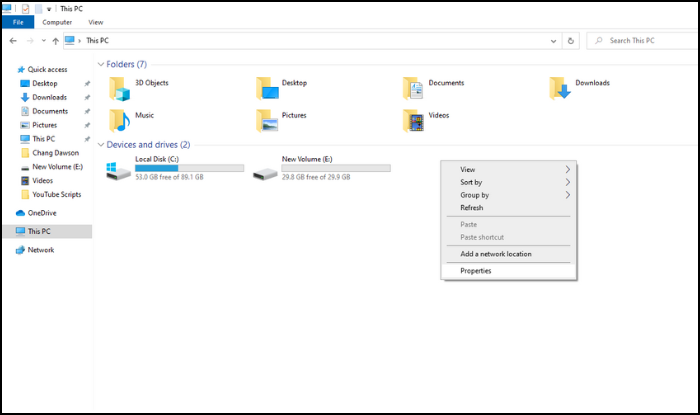Open the Documents folder icon in Folders
700x415 pixels.
(x=413, y=88)
